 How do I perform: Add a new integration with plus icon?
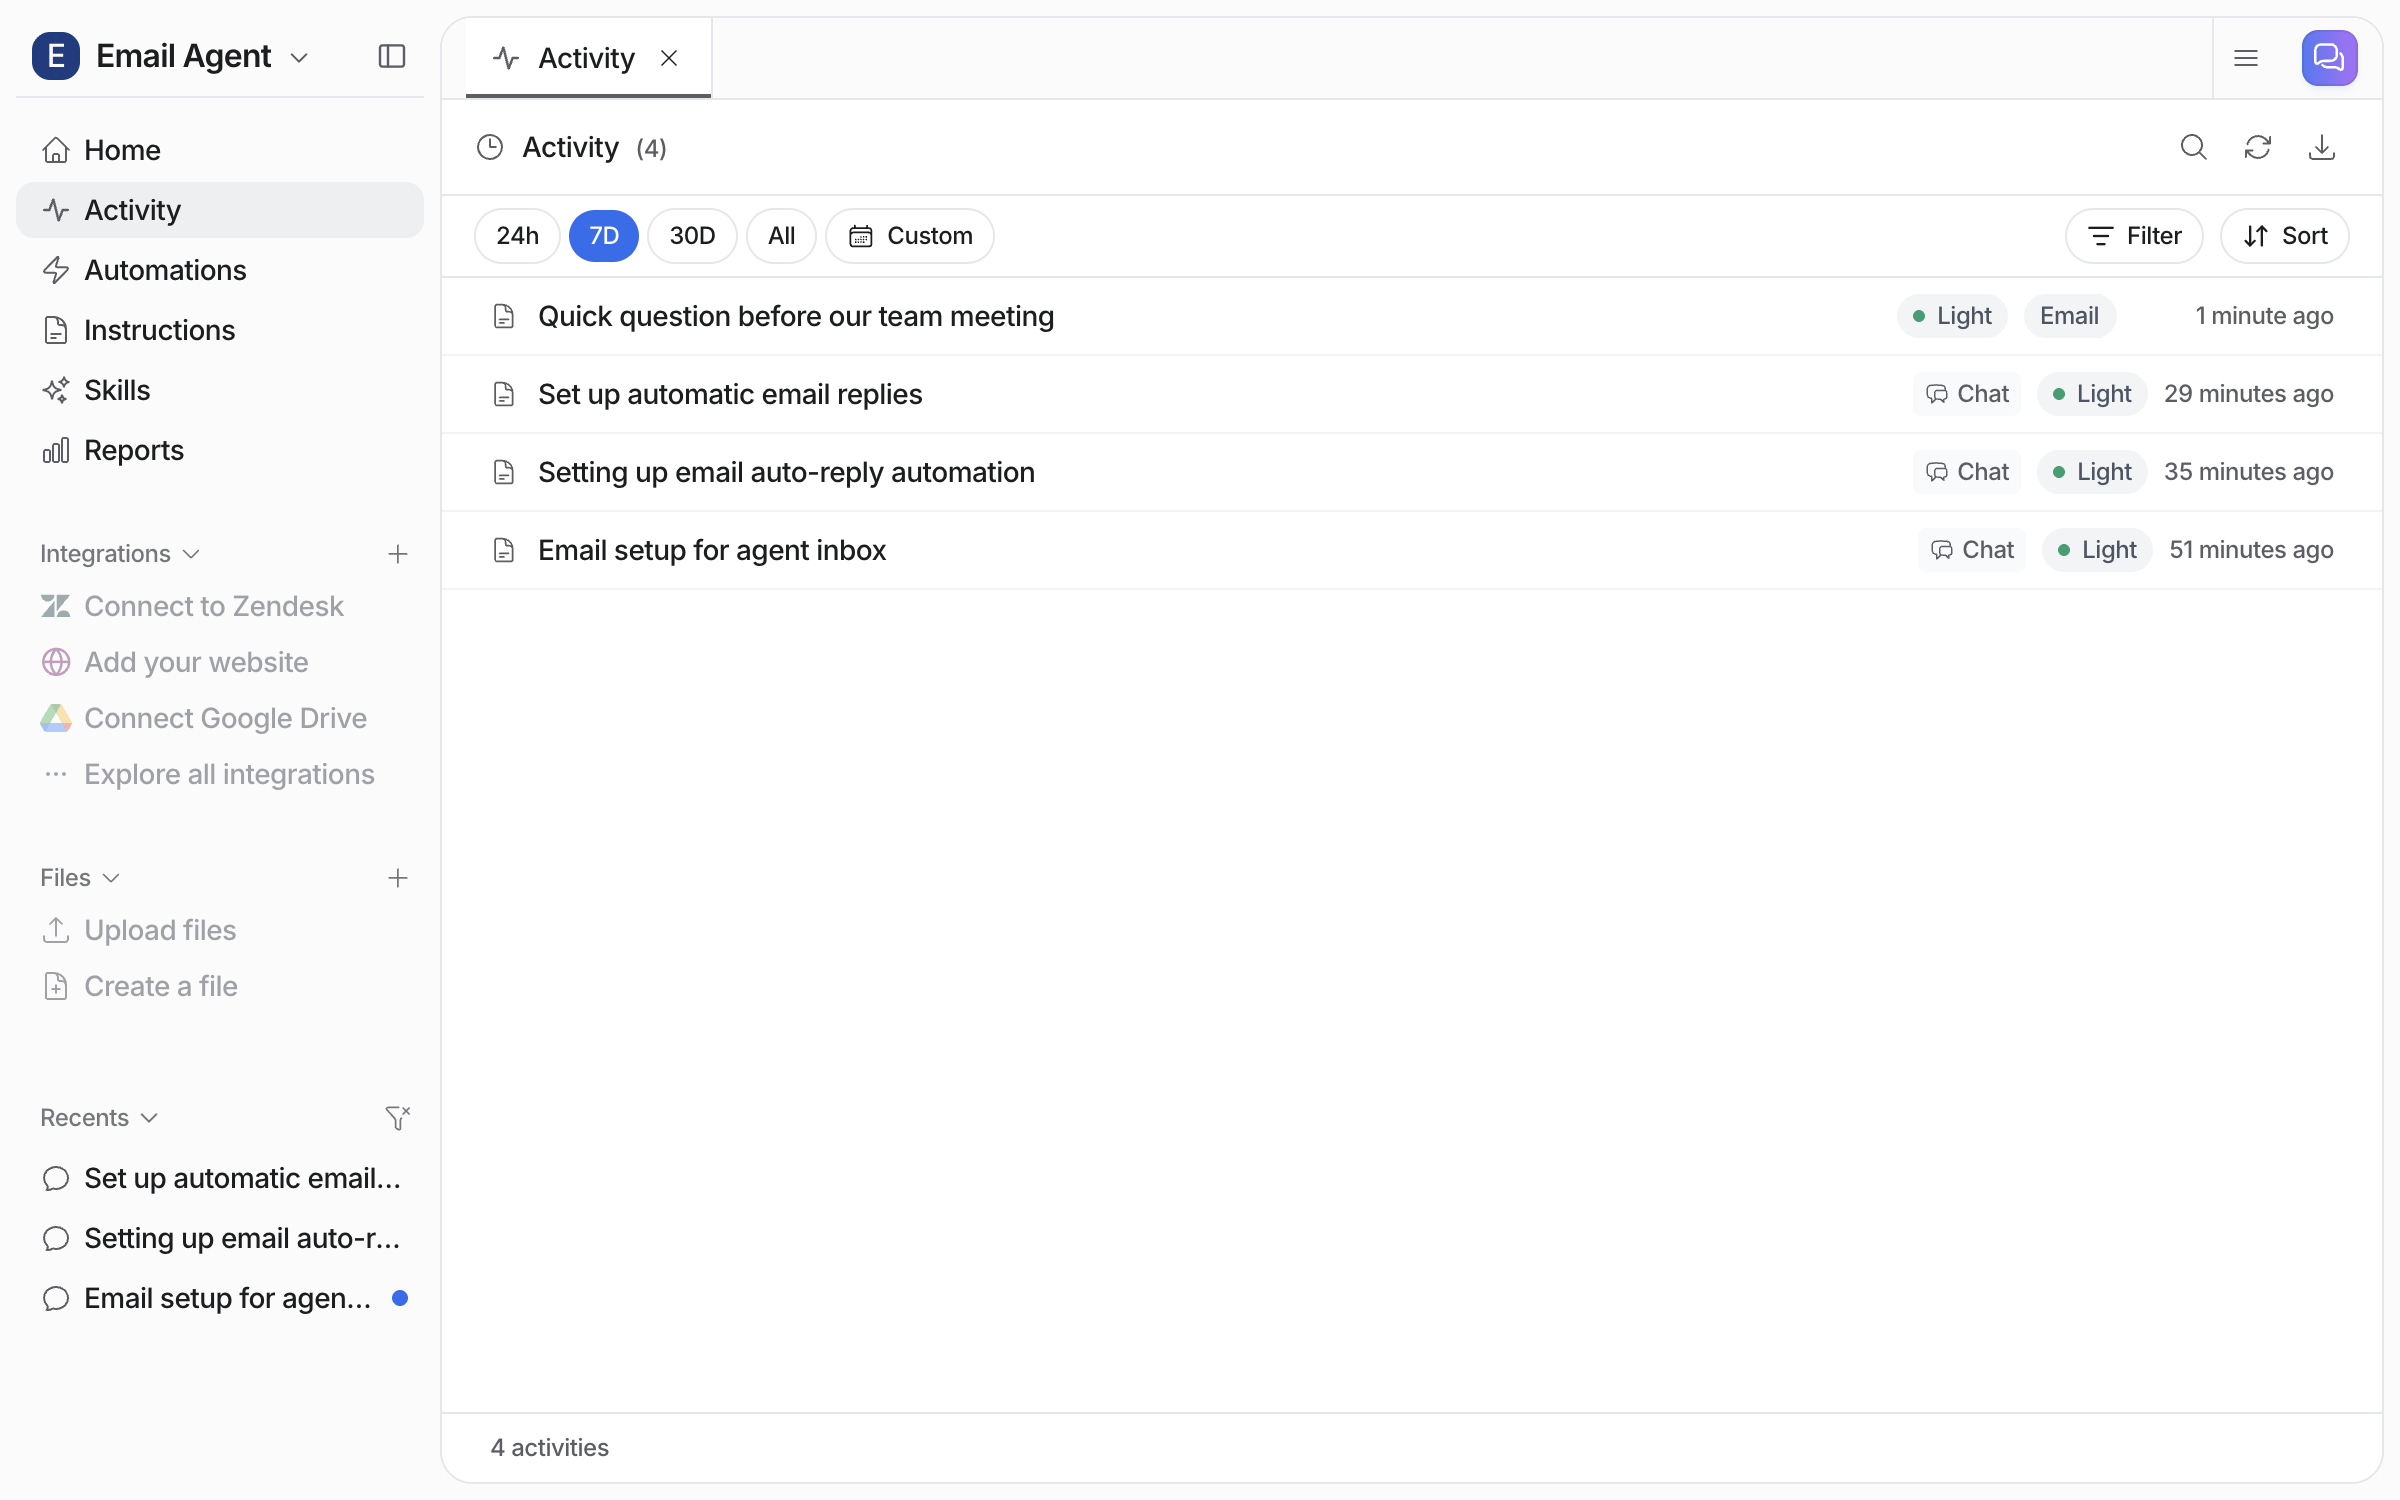(398, 554)
